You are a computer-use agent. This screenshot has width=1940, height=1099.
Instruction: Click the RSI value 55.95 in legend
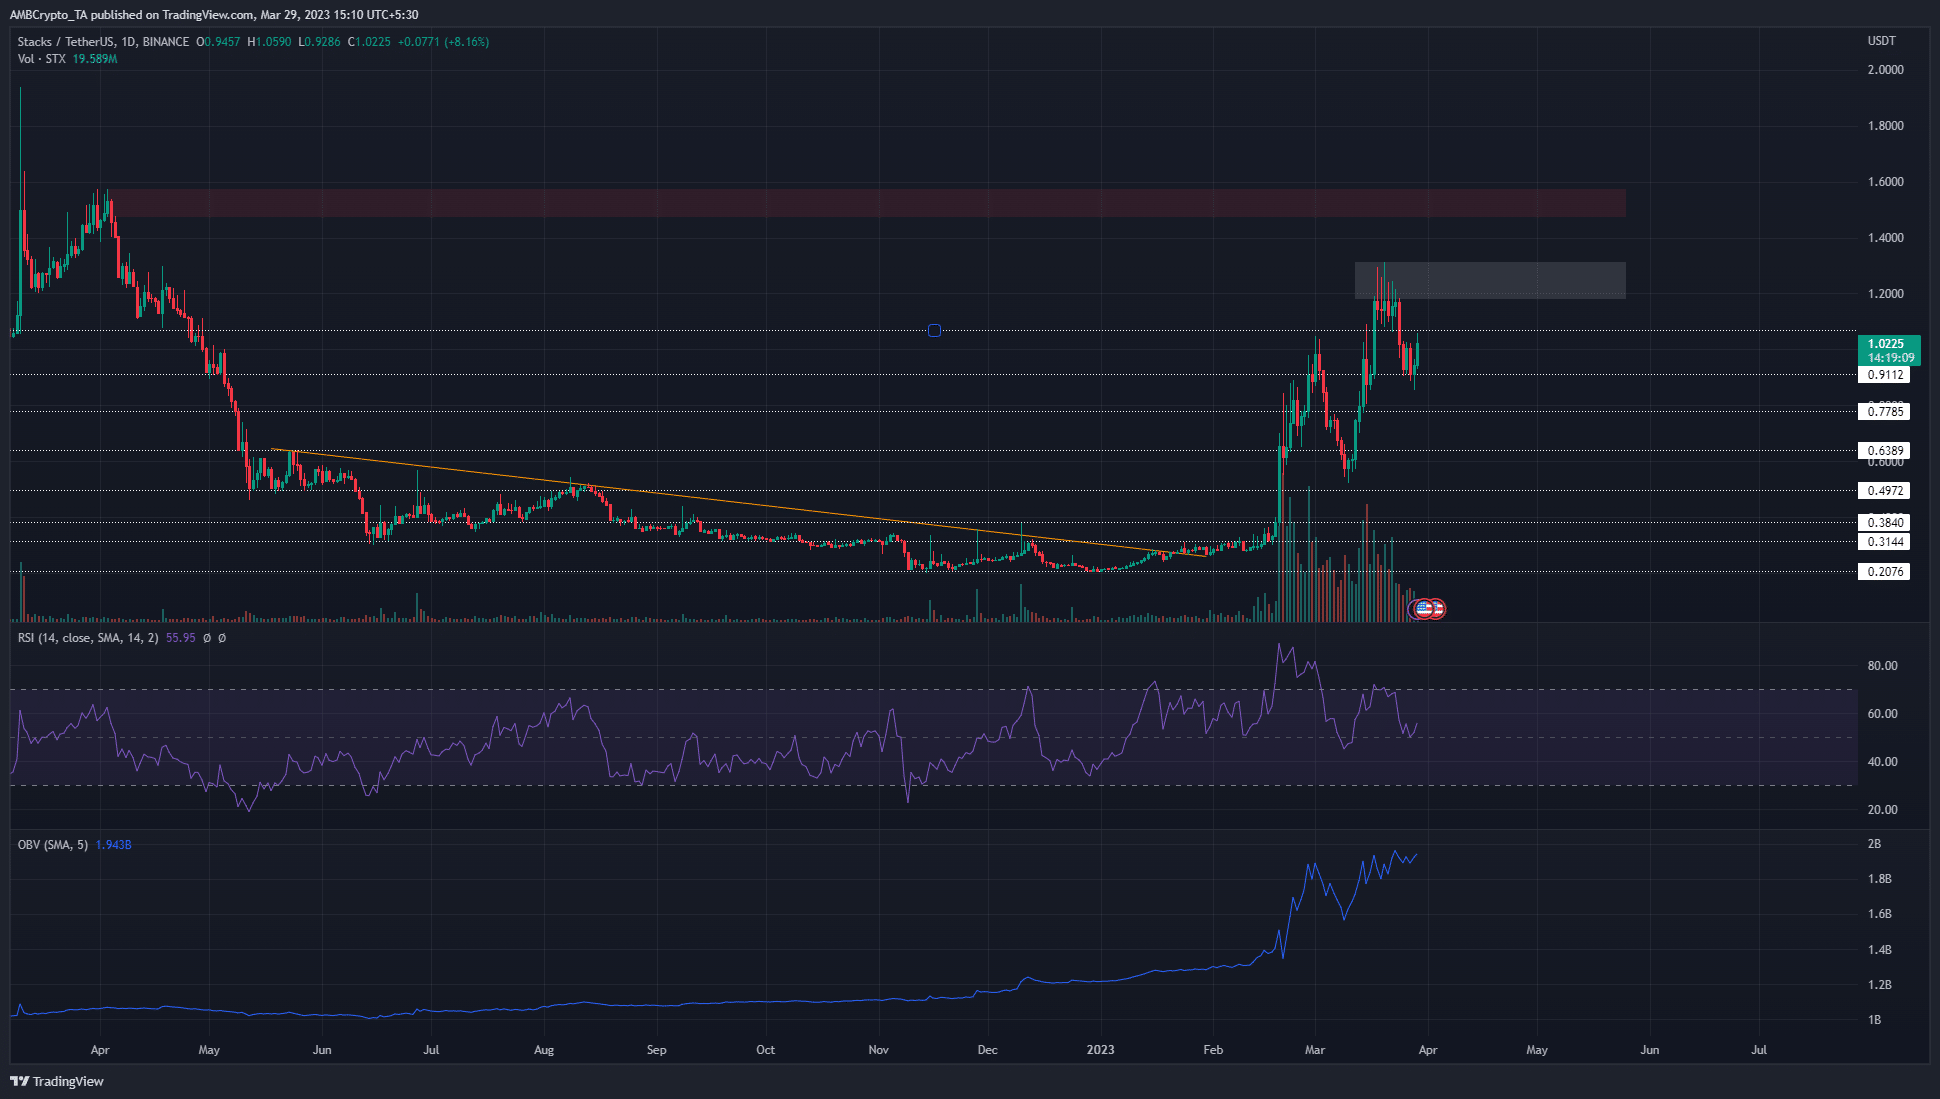point(181,638)
